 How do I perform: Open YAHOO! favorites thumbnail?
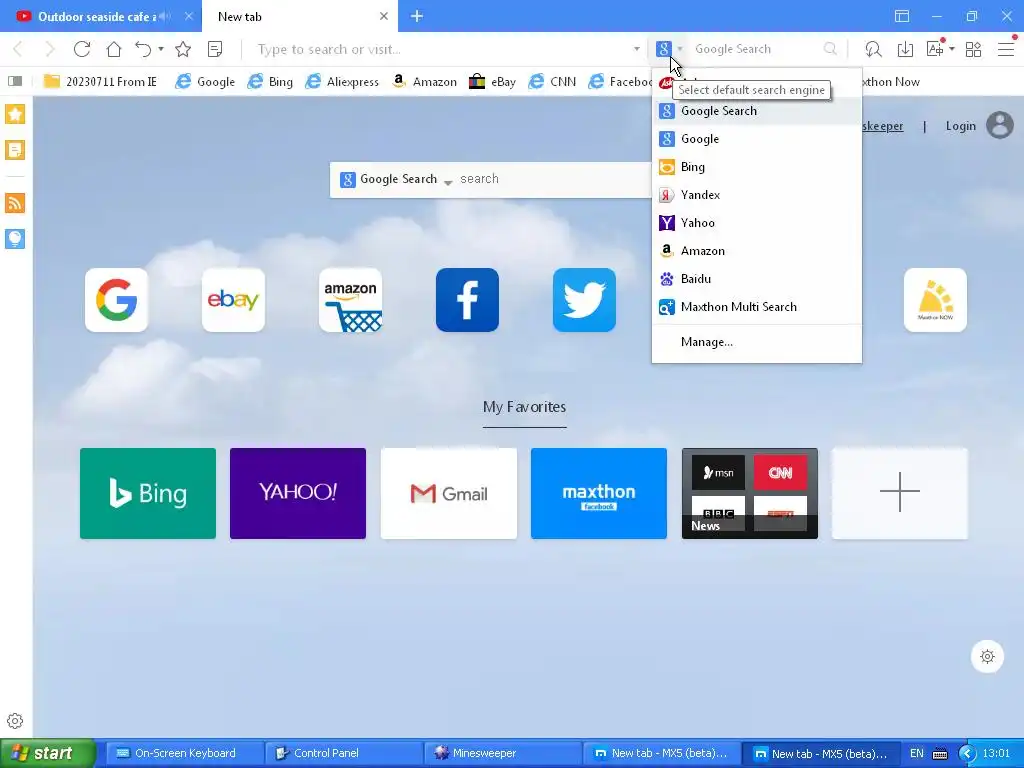coord(298,493)
